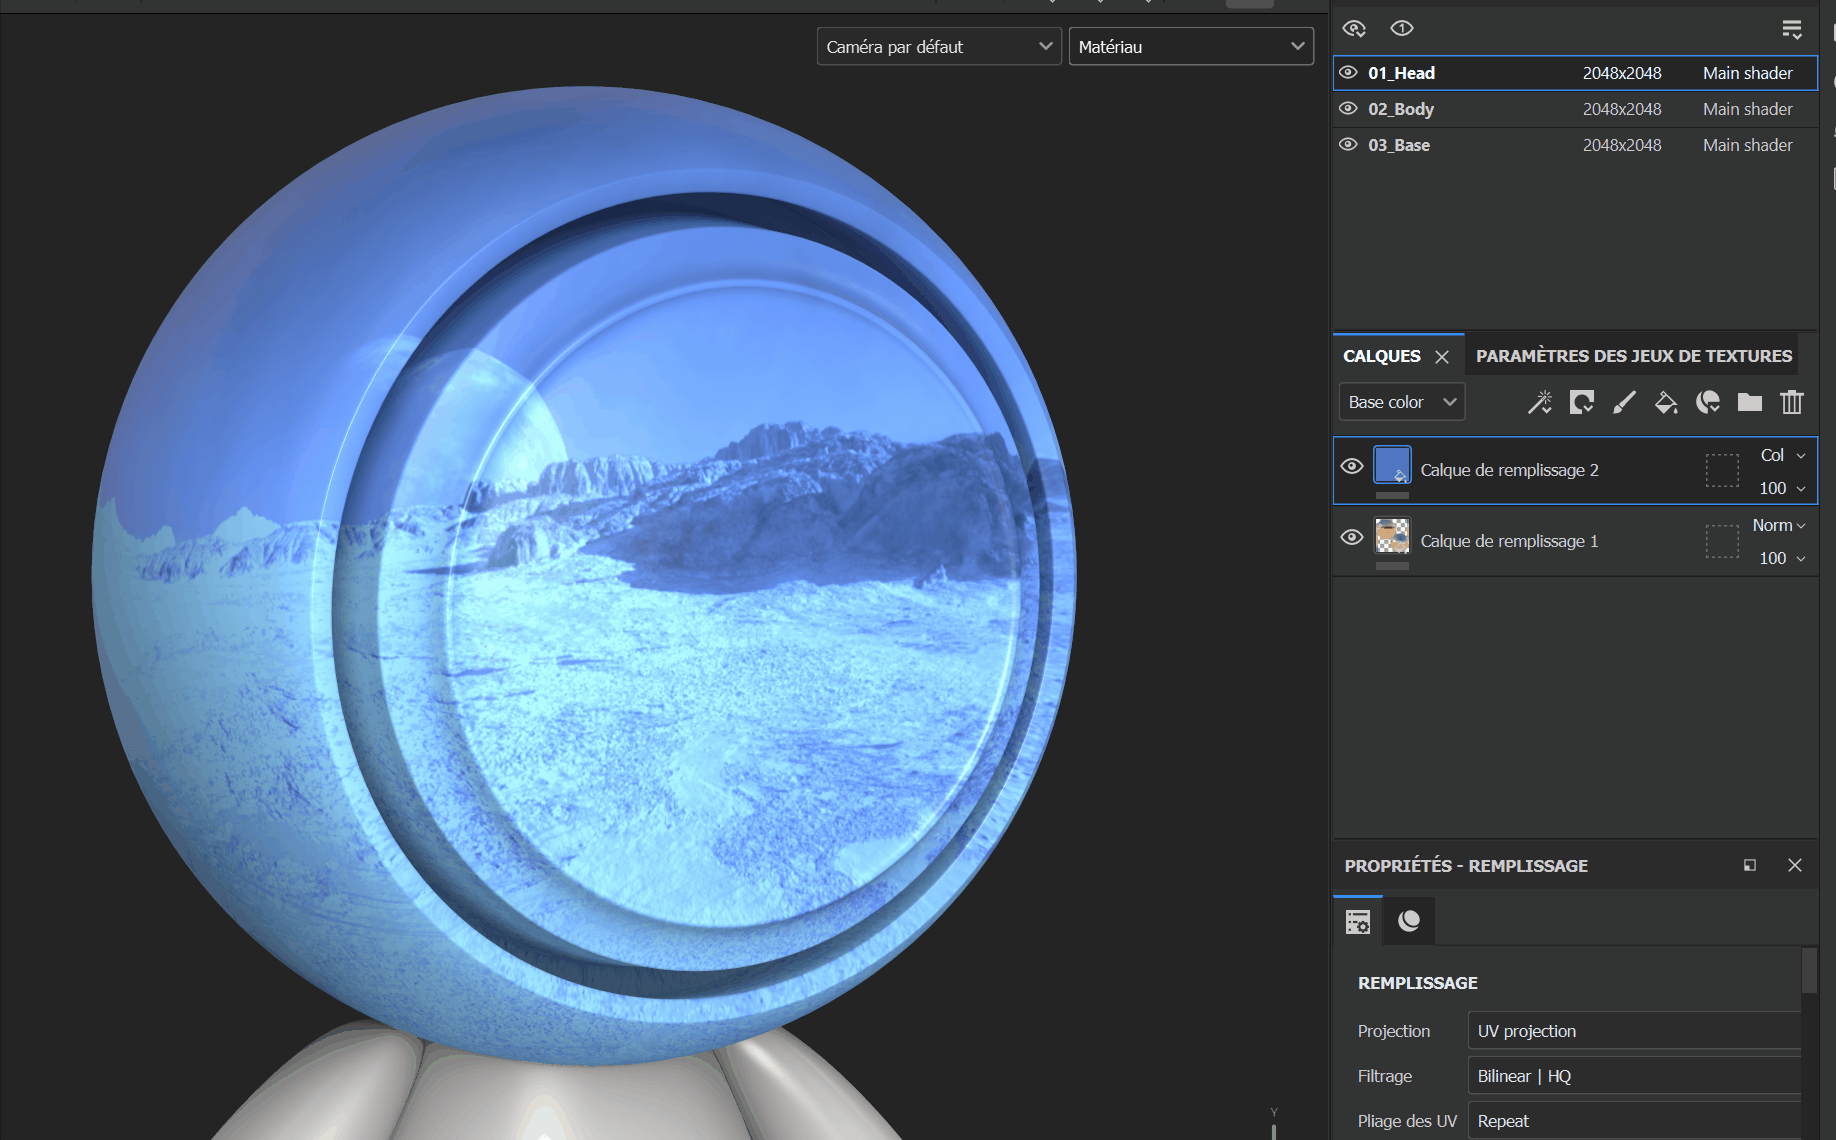
Task: Add a fill layer with bucket icon
Action: click(x=1666, y=402)
